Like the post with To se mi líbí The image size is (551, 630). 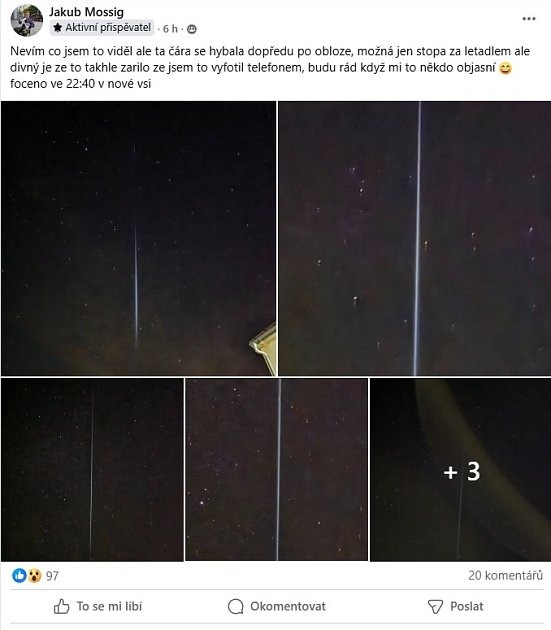pos(98,606)
